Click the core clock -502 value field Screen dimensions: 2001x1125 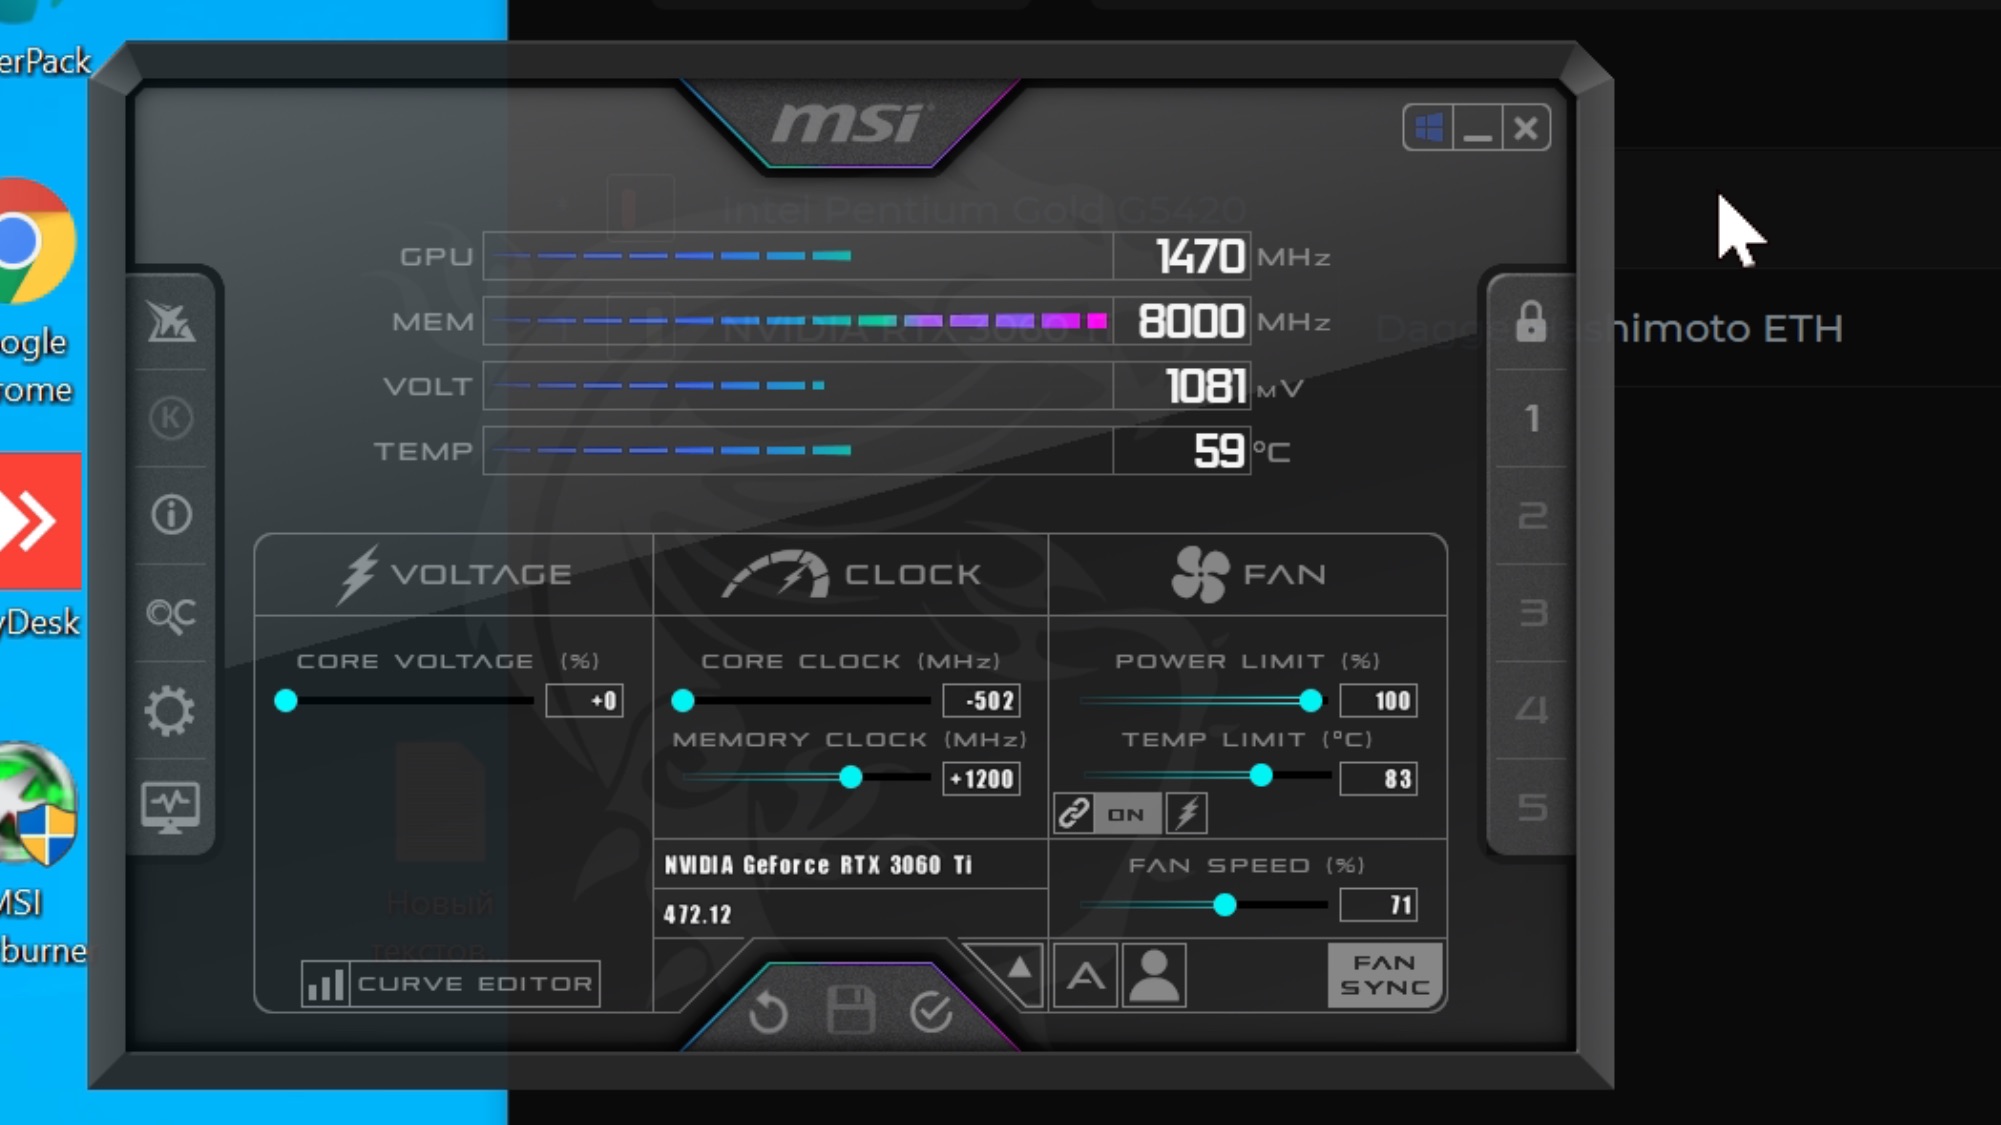(x=982, y=701)
